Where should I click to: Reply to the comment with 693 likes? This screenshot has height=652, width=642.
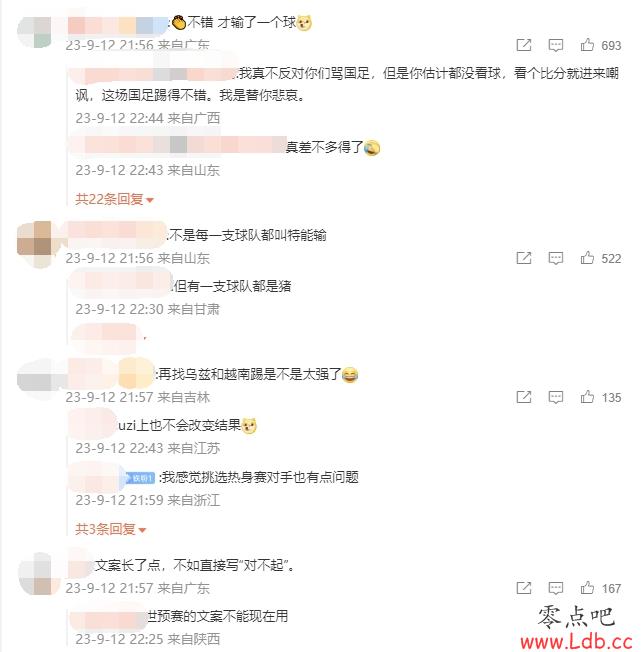556,45
